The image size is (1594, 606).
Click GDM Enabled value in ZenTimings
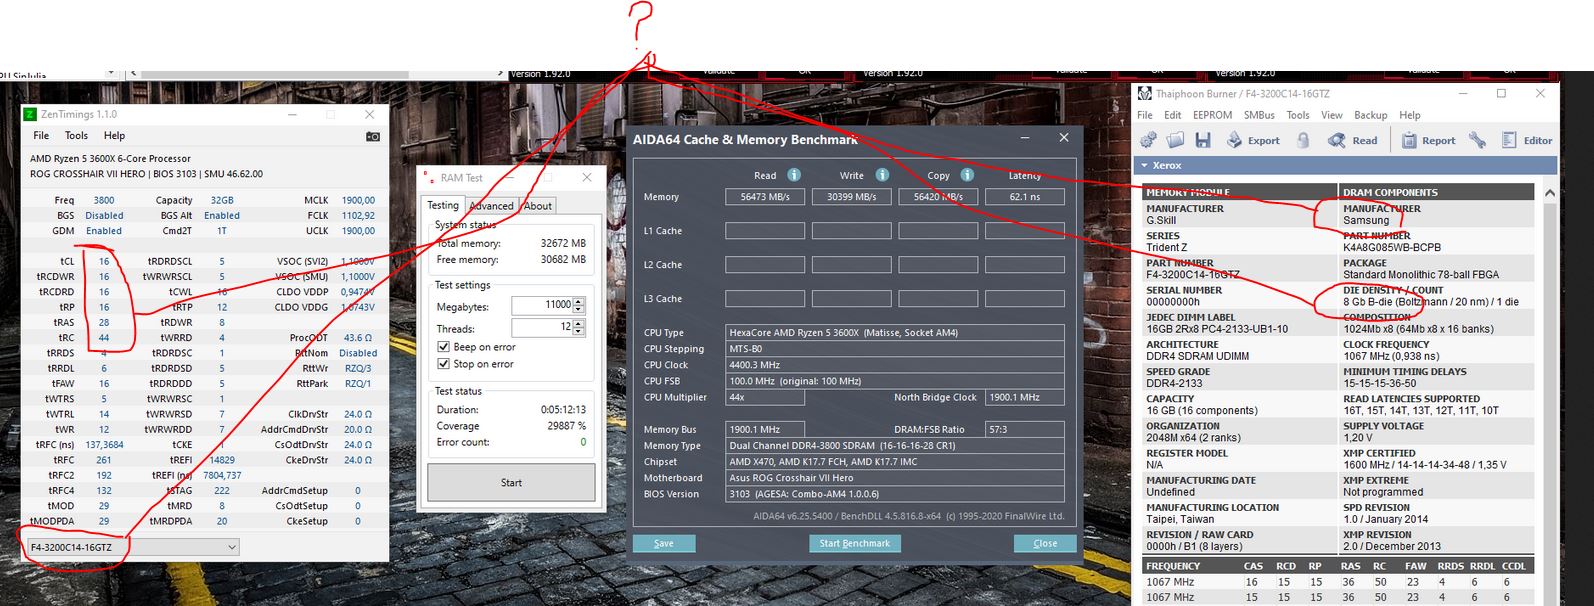click(x=104, y=231)
